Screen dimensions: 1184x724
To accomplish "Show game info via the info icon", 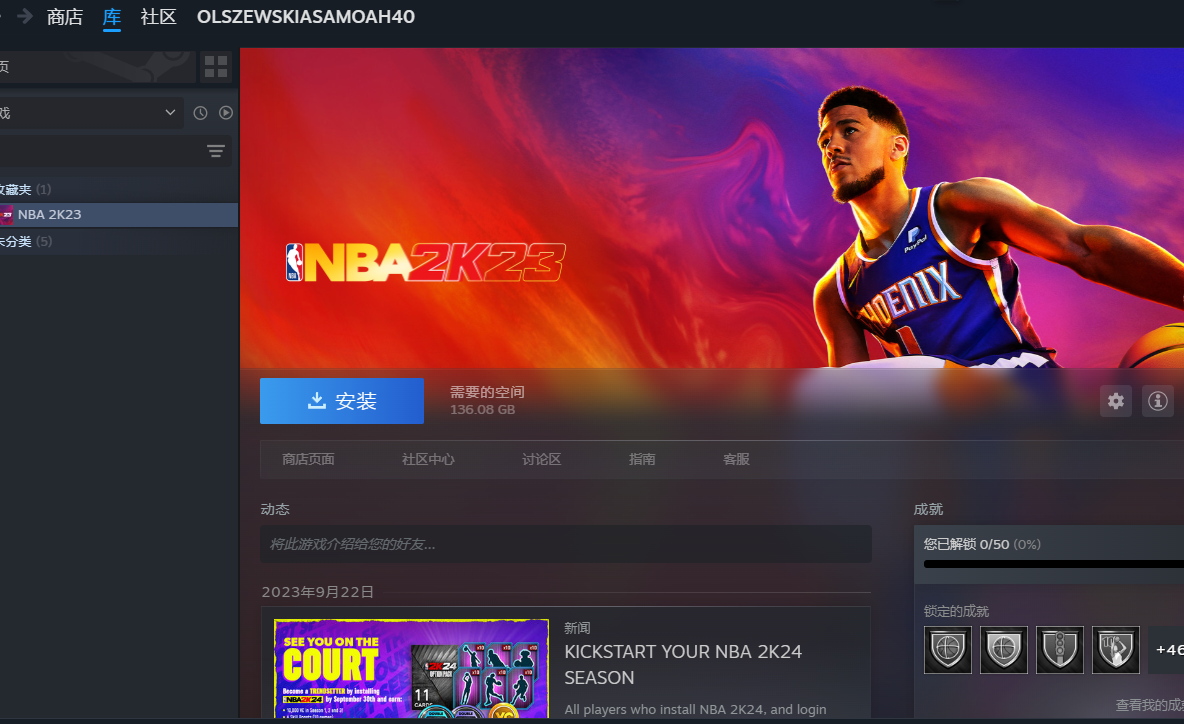I will pyautogui.click(x=1158, y=401).
